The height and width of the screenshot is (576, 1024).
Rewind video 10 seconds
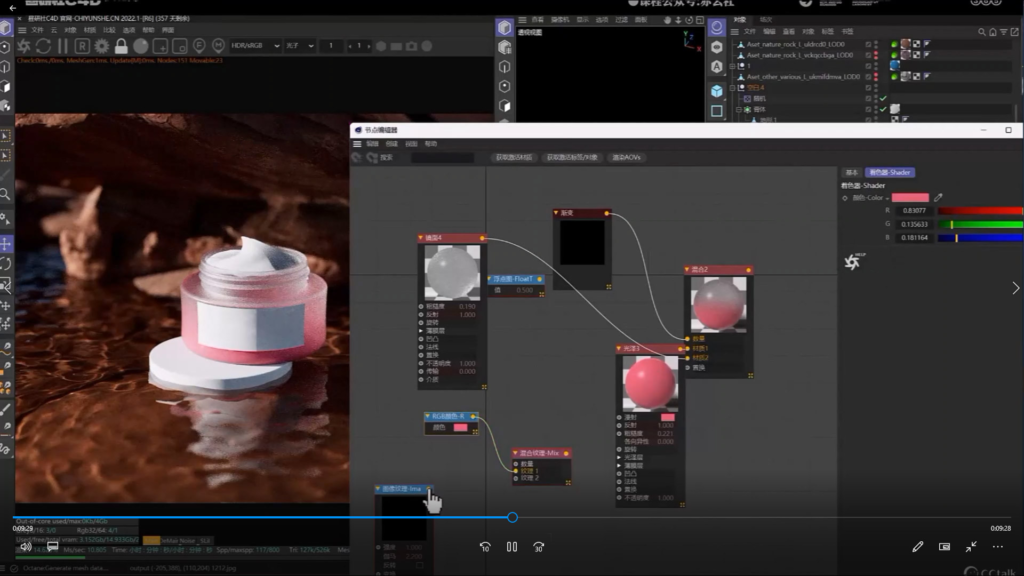[x=485, y=547]
